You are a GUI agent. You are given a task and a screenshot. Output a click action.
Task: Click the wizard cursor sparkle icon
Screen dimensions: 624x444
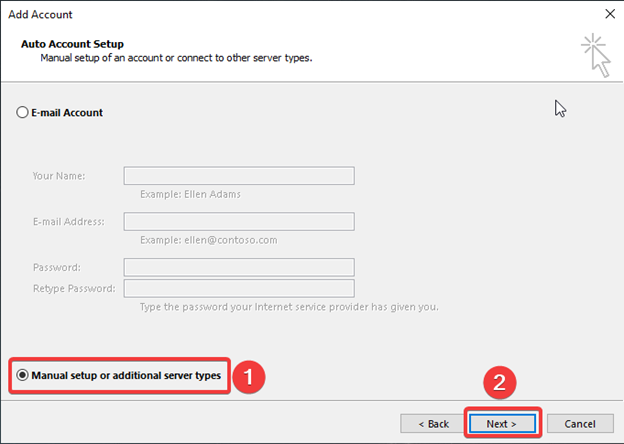pyautogui.click(x=596, y=55)
